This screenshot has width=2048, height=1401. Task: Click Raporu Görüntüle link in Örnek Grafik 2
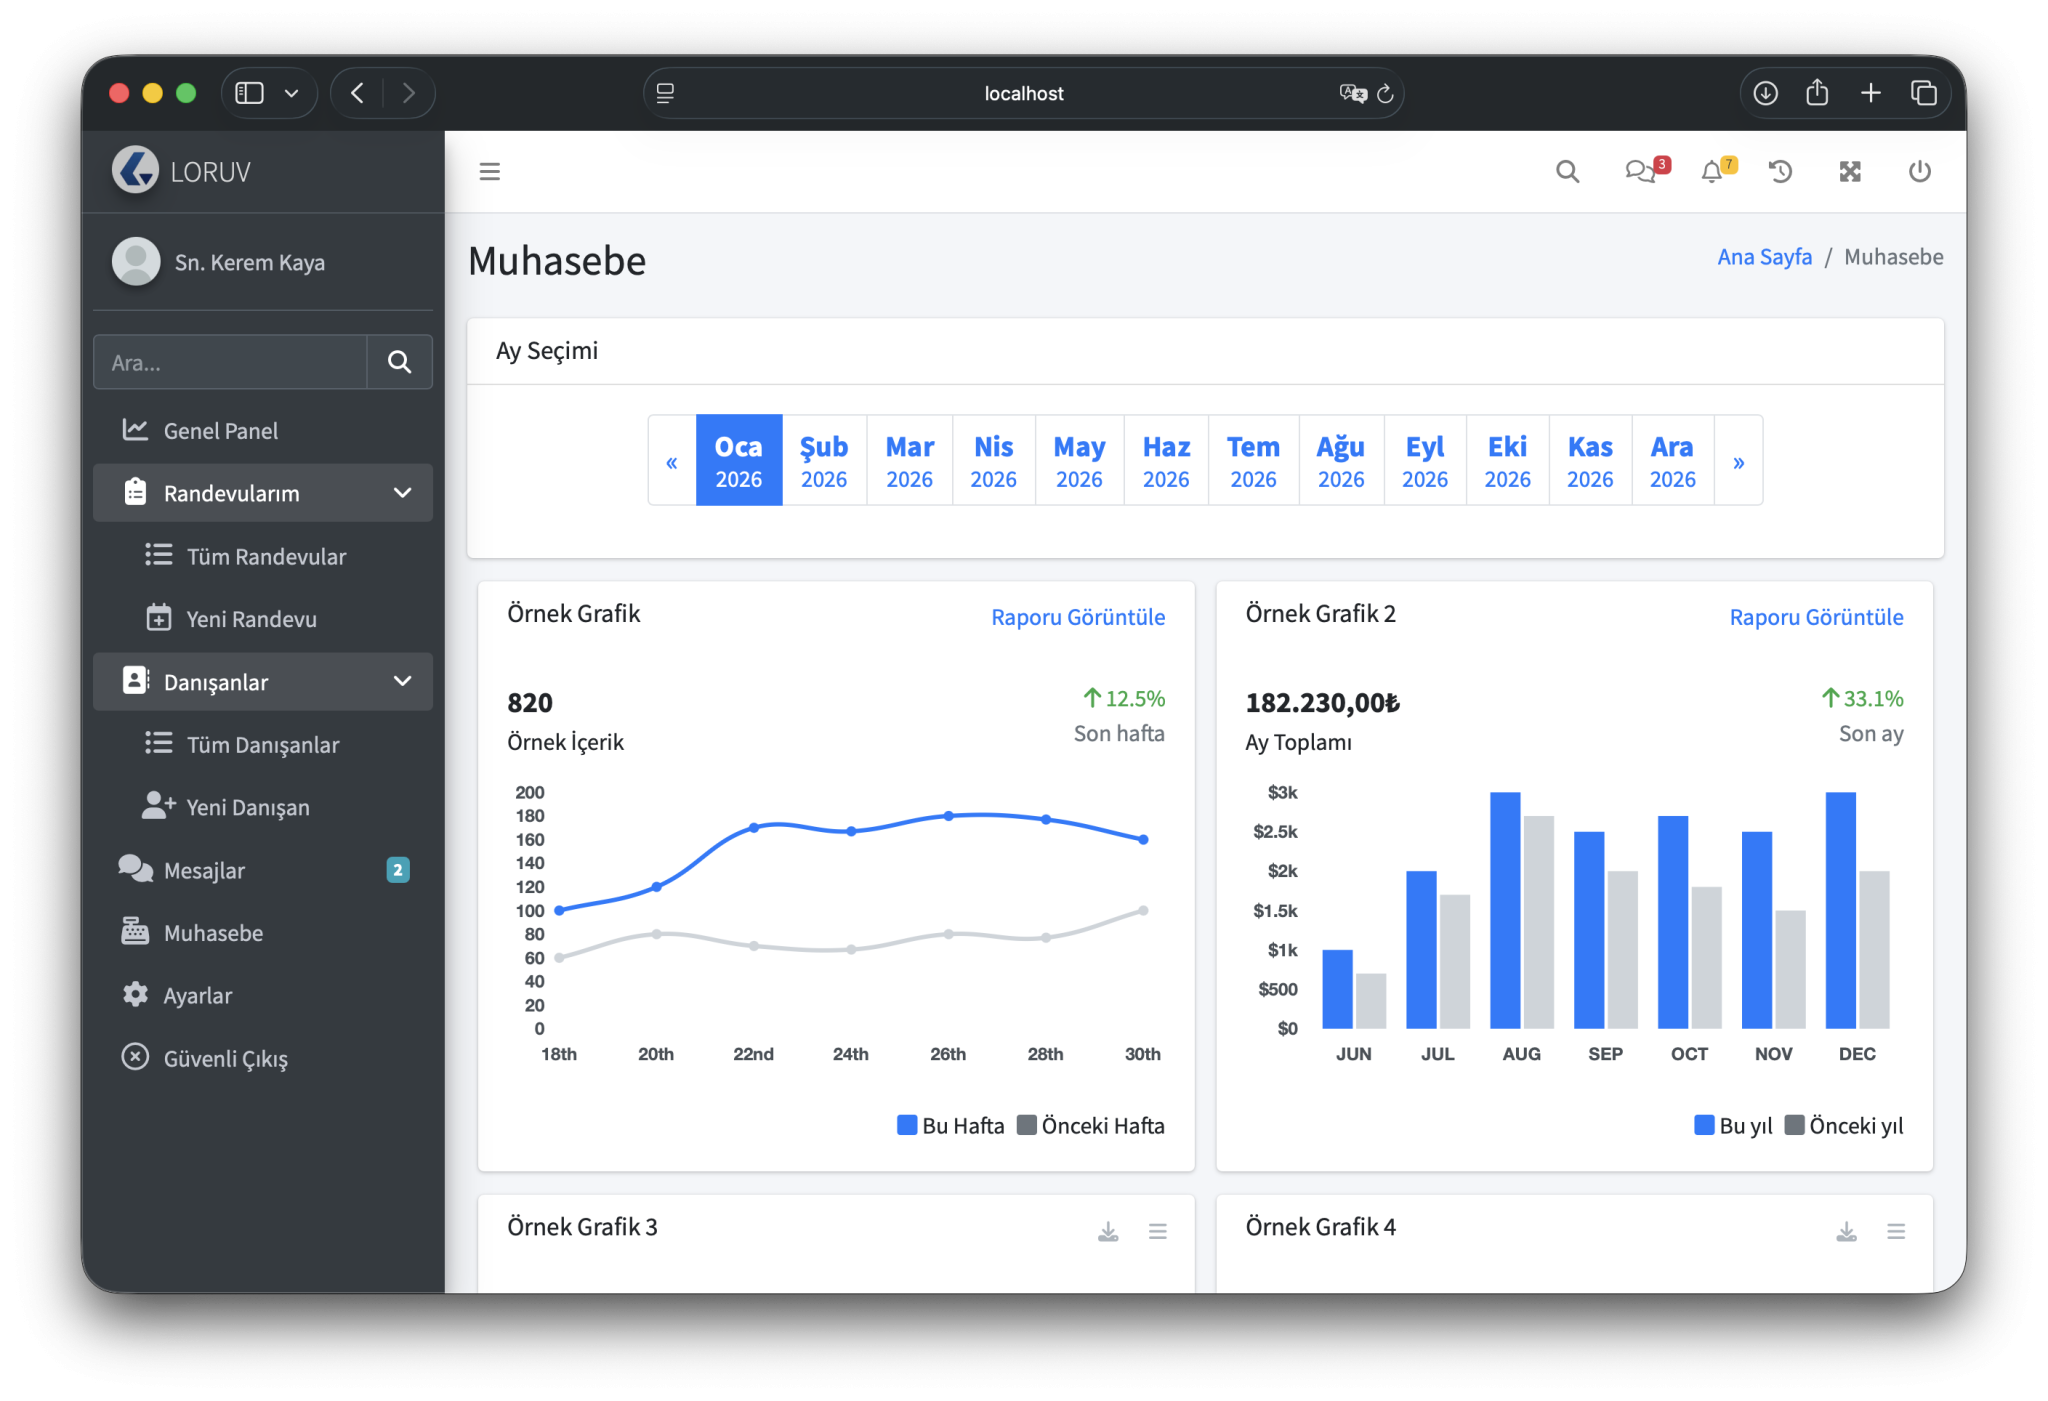(1816, 617)
